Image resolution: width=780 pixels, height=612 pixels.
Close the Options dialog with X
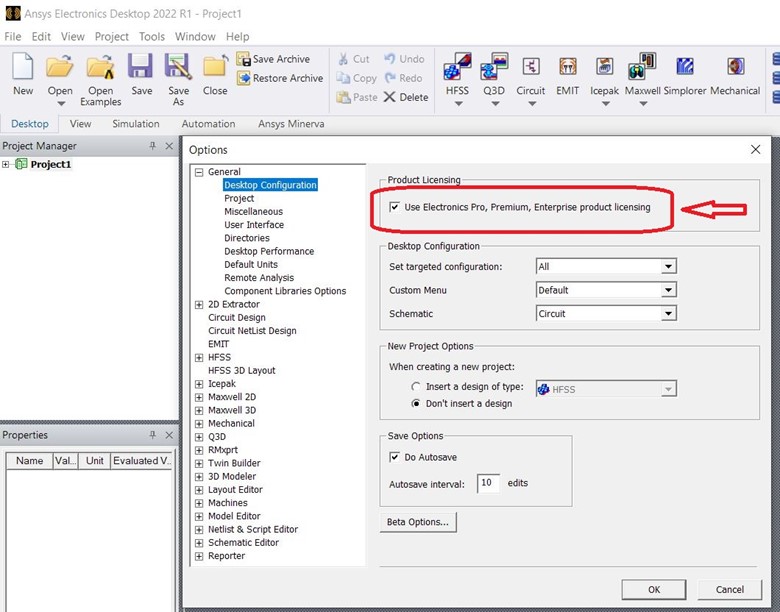pos(755,149)
